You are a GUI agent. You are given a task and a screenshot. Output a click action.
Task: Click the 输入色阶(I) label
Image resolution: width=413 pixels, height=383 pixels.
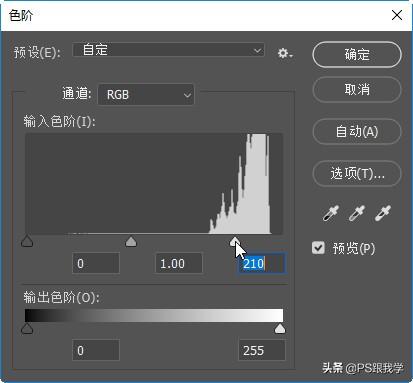[x=59, y=122]
